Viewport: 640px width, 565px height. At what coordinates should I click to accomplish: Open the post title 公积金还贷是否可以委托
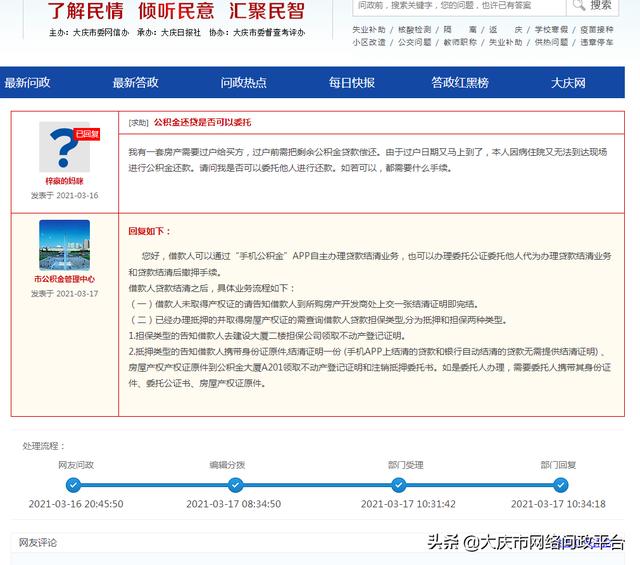pos(202,122)
